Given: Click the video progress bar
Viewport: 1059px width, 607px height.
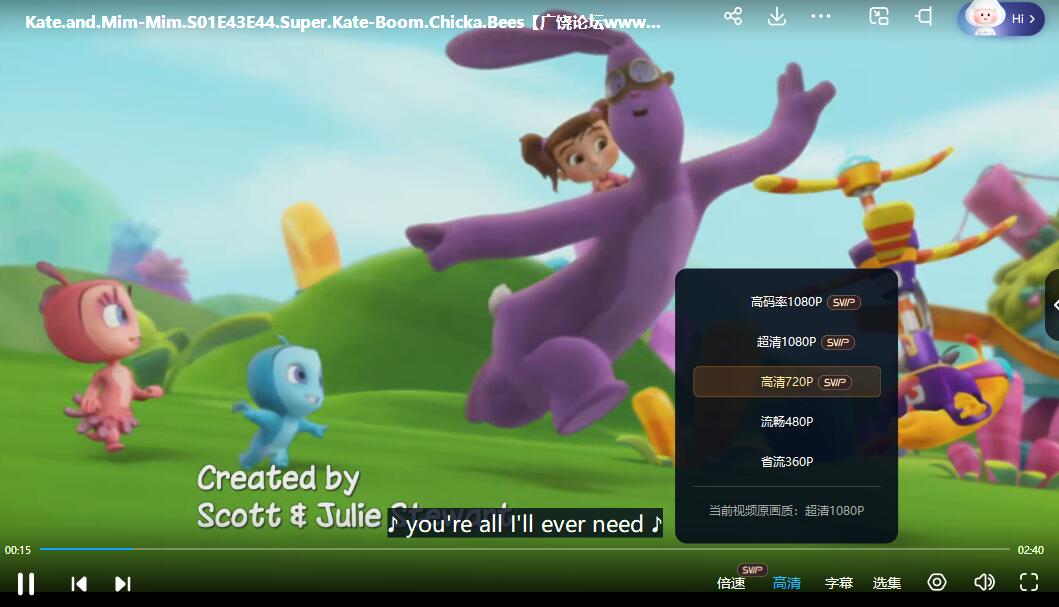Looking at the screenshot, I should click(x=524, y=549).
